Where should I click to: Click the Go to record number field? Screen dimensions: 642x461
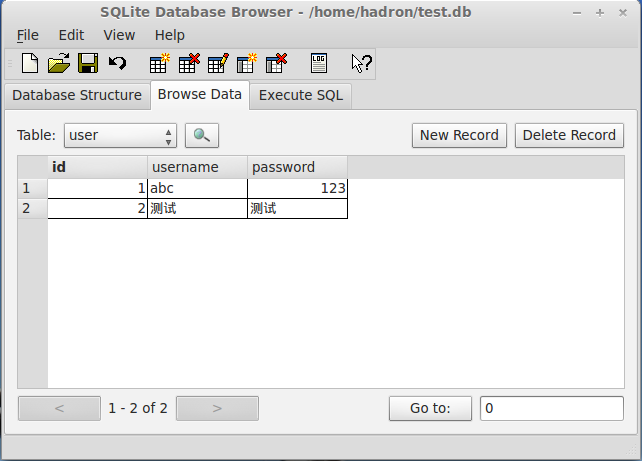coord(551,408)
